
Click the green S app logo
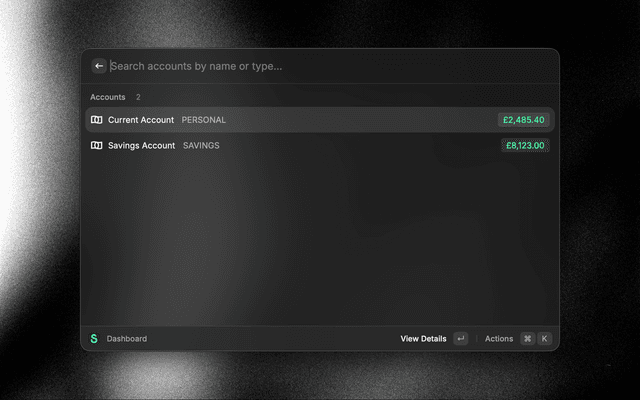coord(94,339)
